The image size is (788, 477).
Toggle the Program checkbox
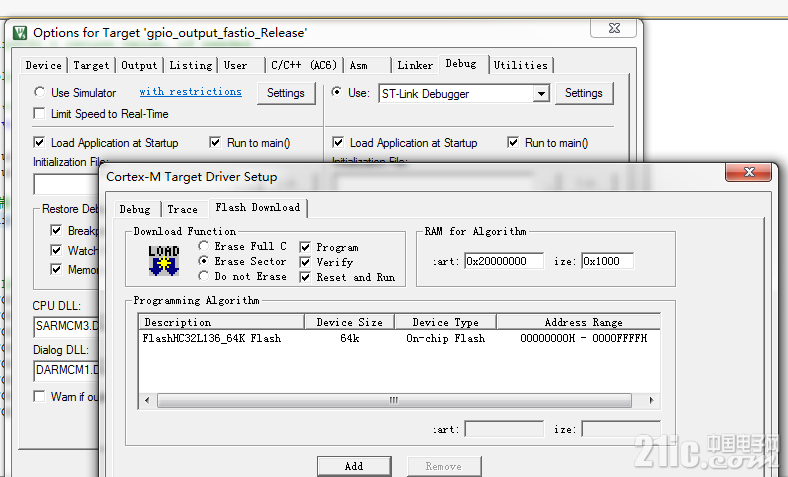pos(305,247)
